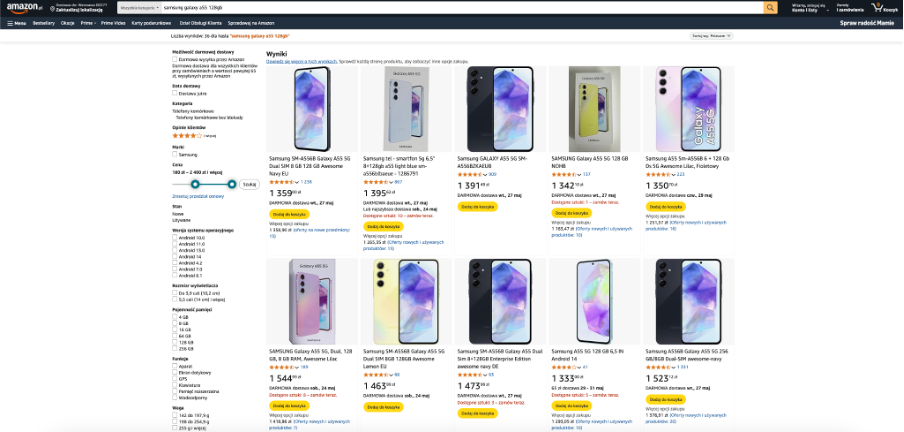This screenshot has height=432, width=904.
Task: Expand the sort by dropdown
Action: click(709, 35)
